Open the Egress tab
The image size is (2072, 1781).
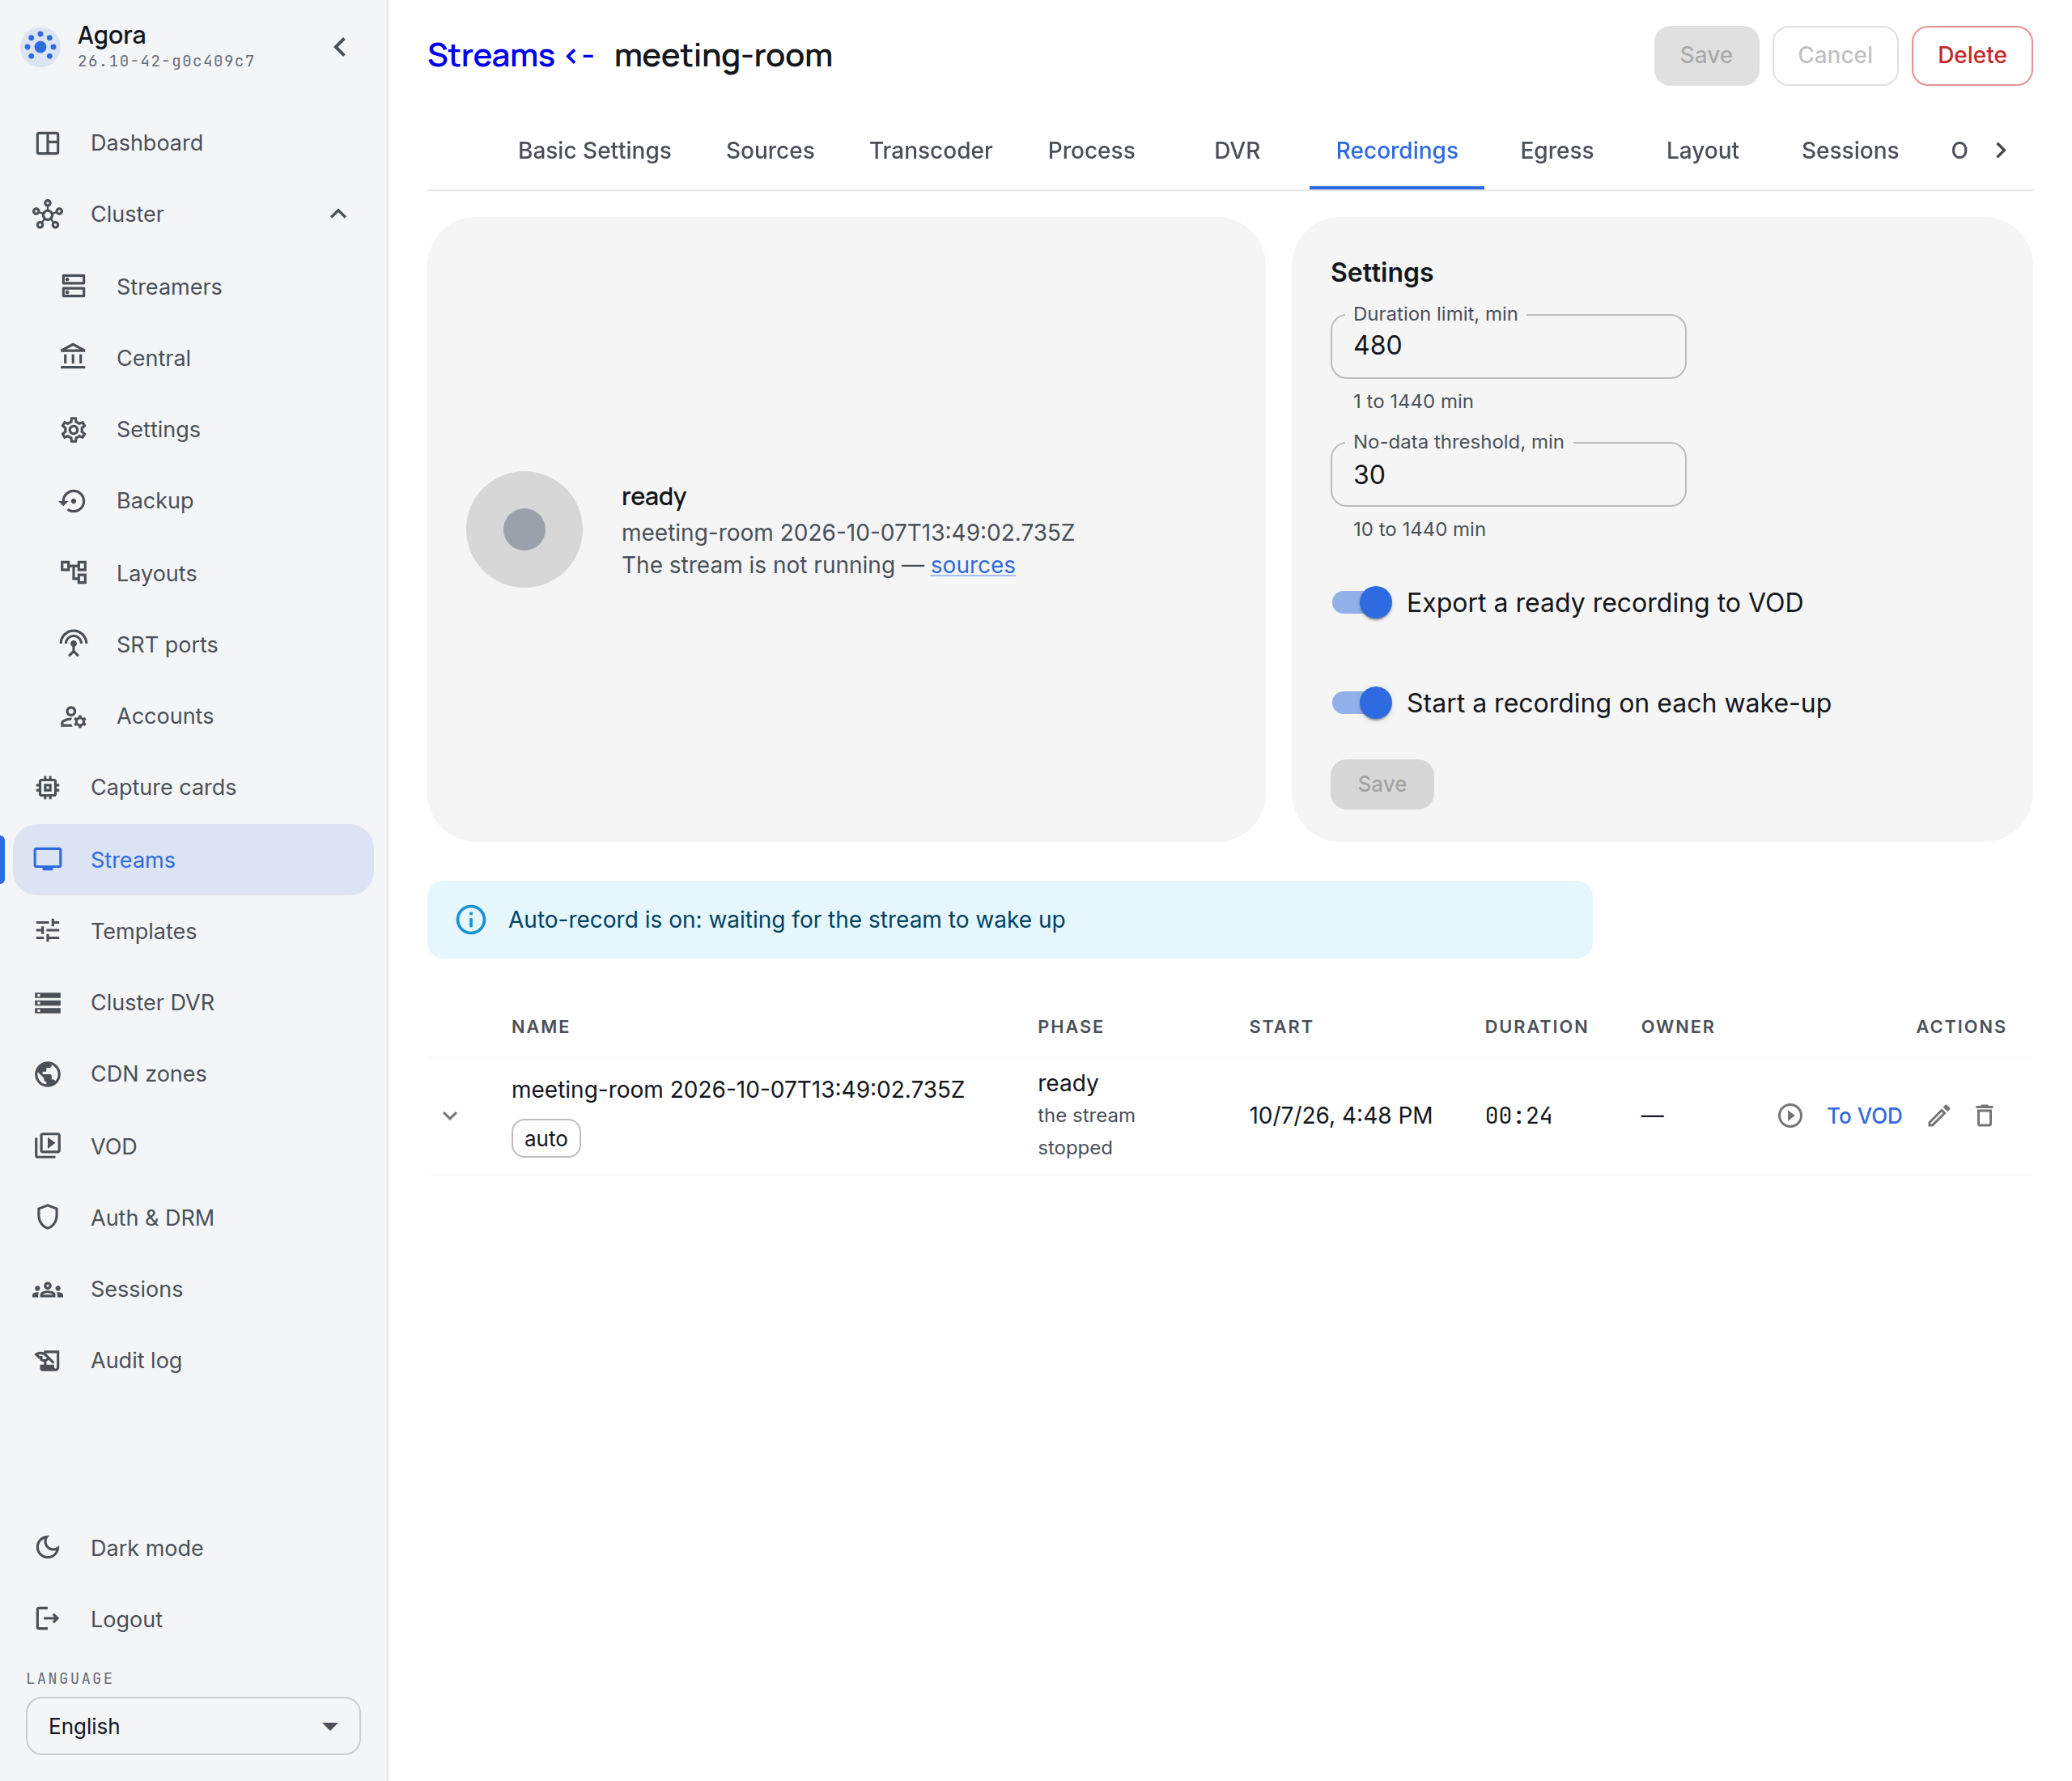coord(1556,150)
